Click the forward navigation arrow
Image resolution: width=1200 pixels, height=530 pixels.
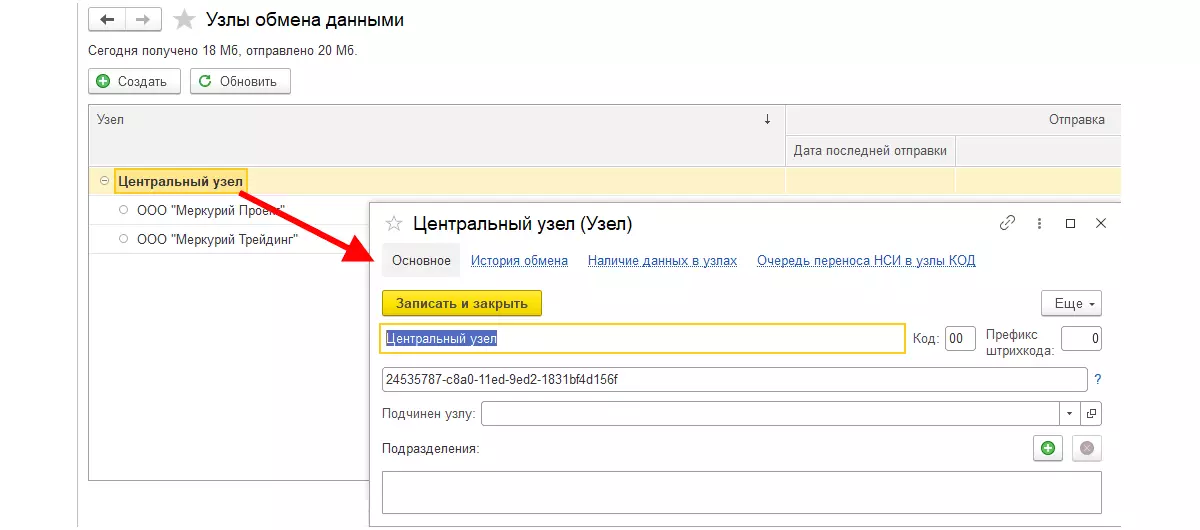(x=142, y=20)
